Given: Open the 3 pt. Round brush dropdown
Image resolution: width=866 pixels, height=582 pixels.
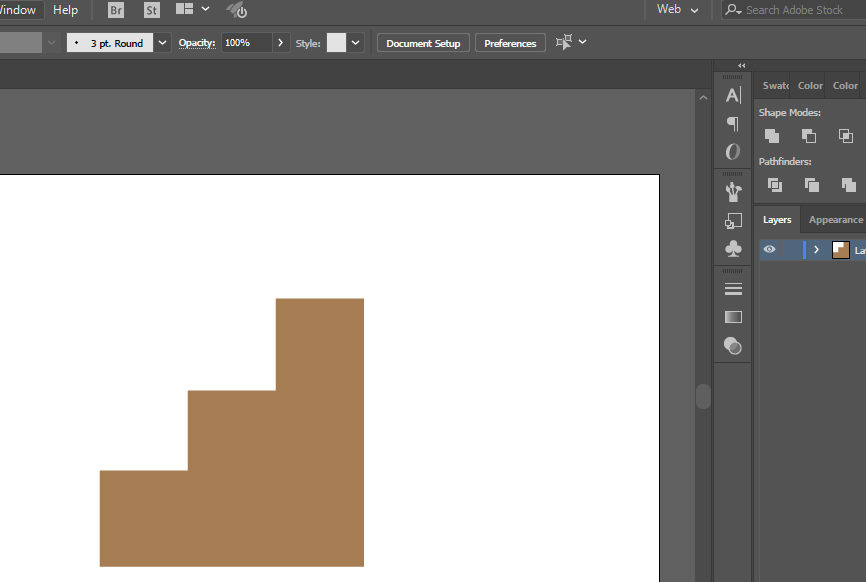Looking at the screenshot, I should pos(162,43).
